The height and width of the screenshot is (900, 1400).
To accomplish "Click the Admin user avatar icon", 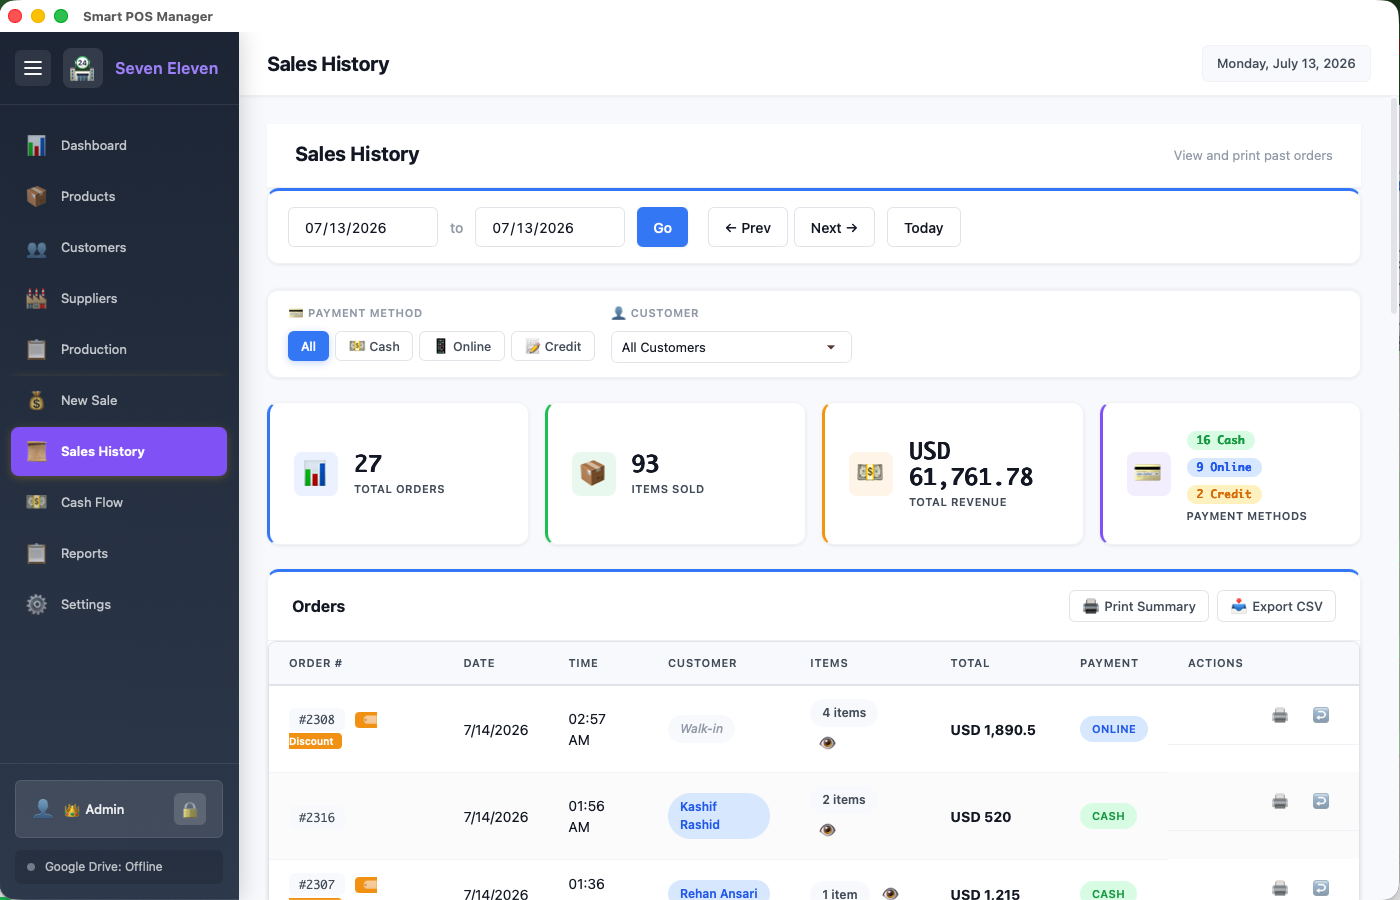I will [x=43, y=808].
